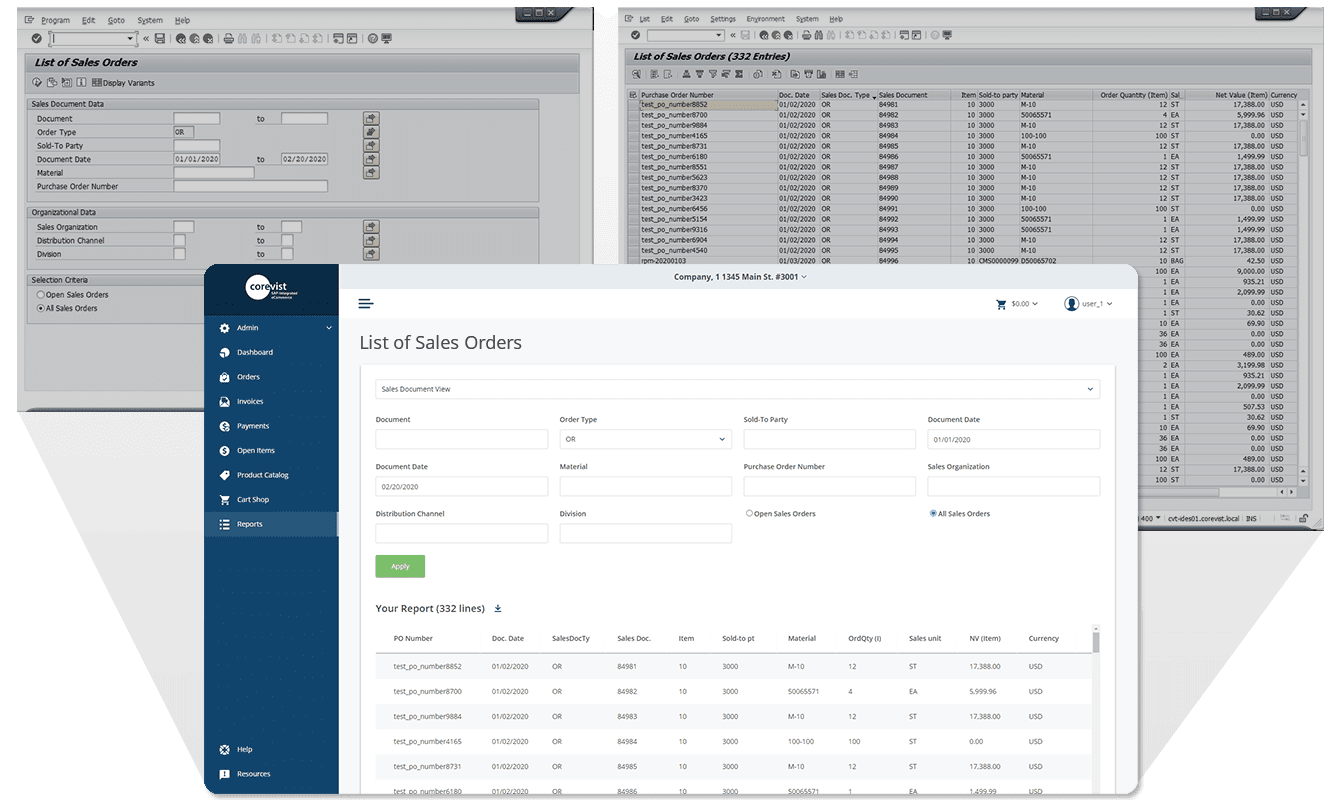Open the Order Type dropdown showing OR

[x=646, y=439]
